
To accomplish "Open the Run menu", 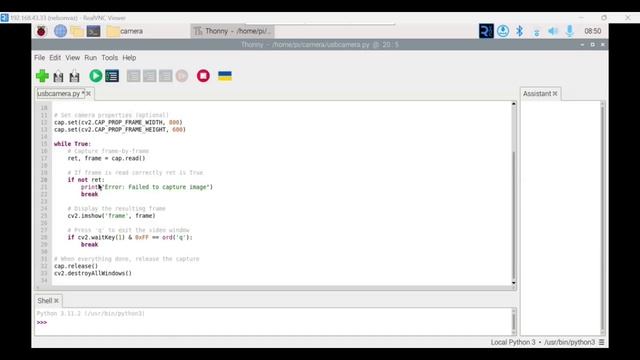I will [91, 58].
